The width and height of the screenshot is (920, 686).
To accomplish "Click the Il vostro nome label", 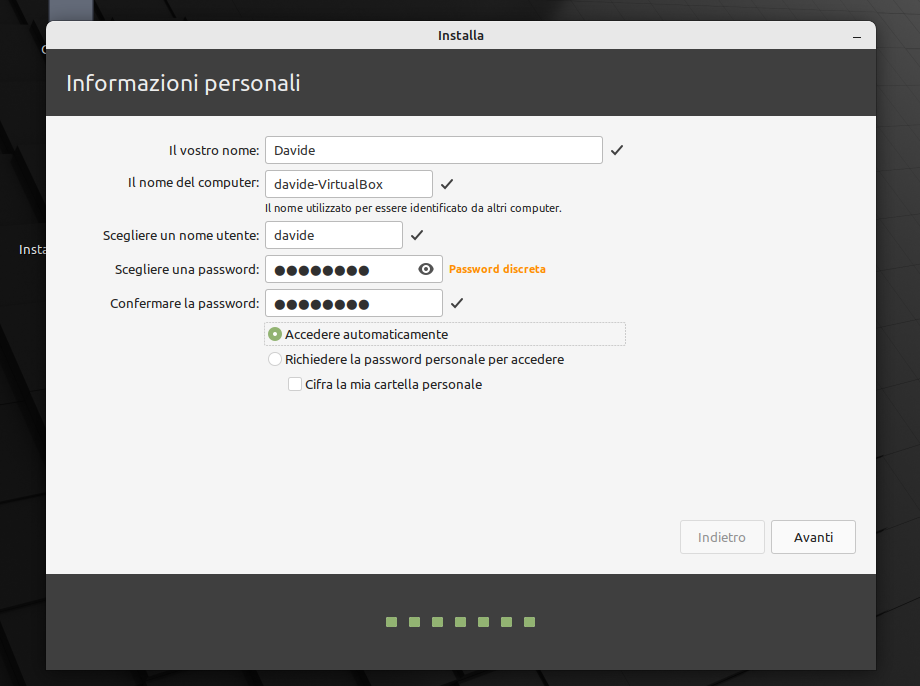I will click(214, 151).
